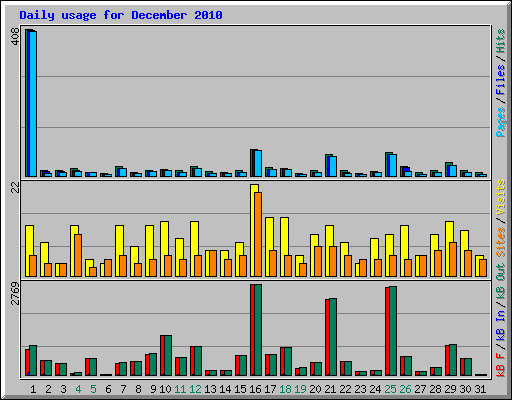The width and height of the screenshot is (512, 400).
Task: Click the chart title 'Daily usage for December 2010'
Action: 121,15
